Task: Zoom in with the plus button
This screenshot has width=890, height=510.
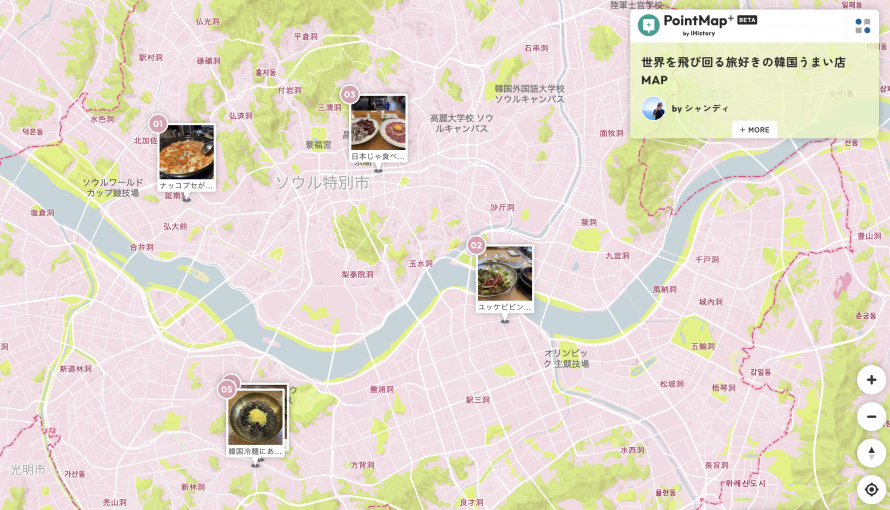Action: [x=871, y=380]
